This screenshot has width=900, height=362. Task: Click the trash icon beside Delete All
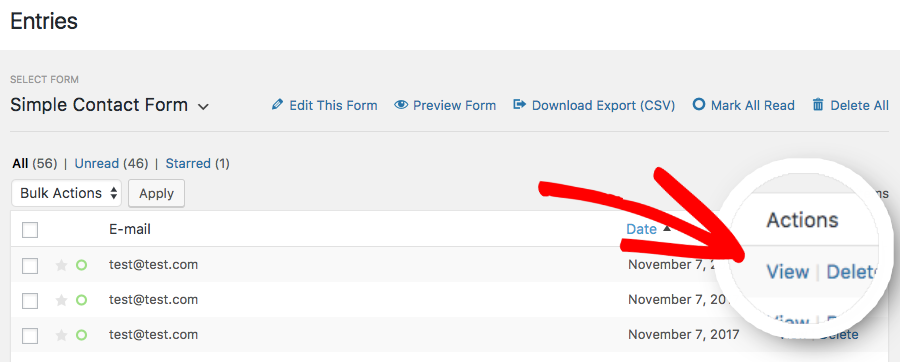click(818, 105)
